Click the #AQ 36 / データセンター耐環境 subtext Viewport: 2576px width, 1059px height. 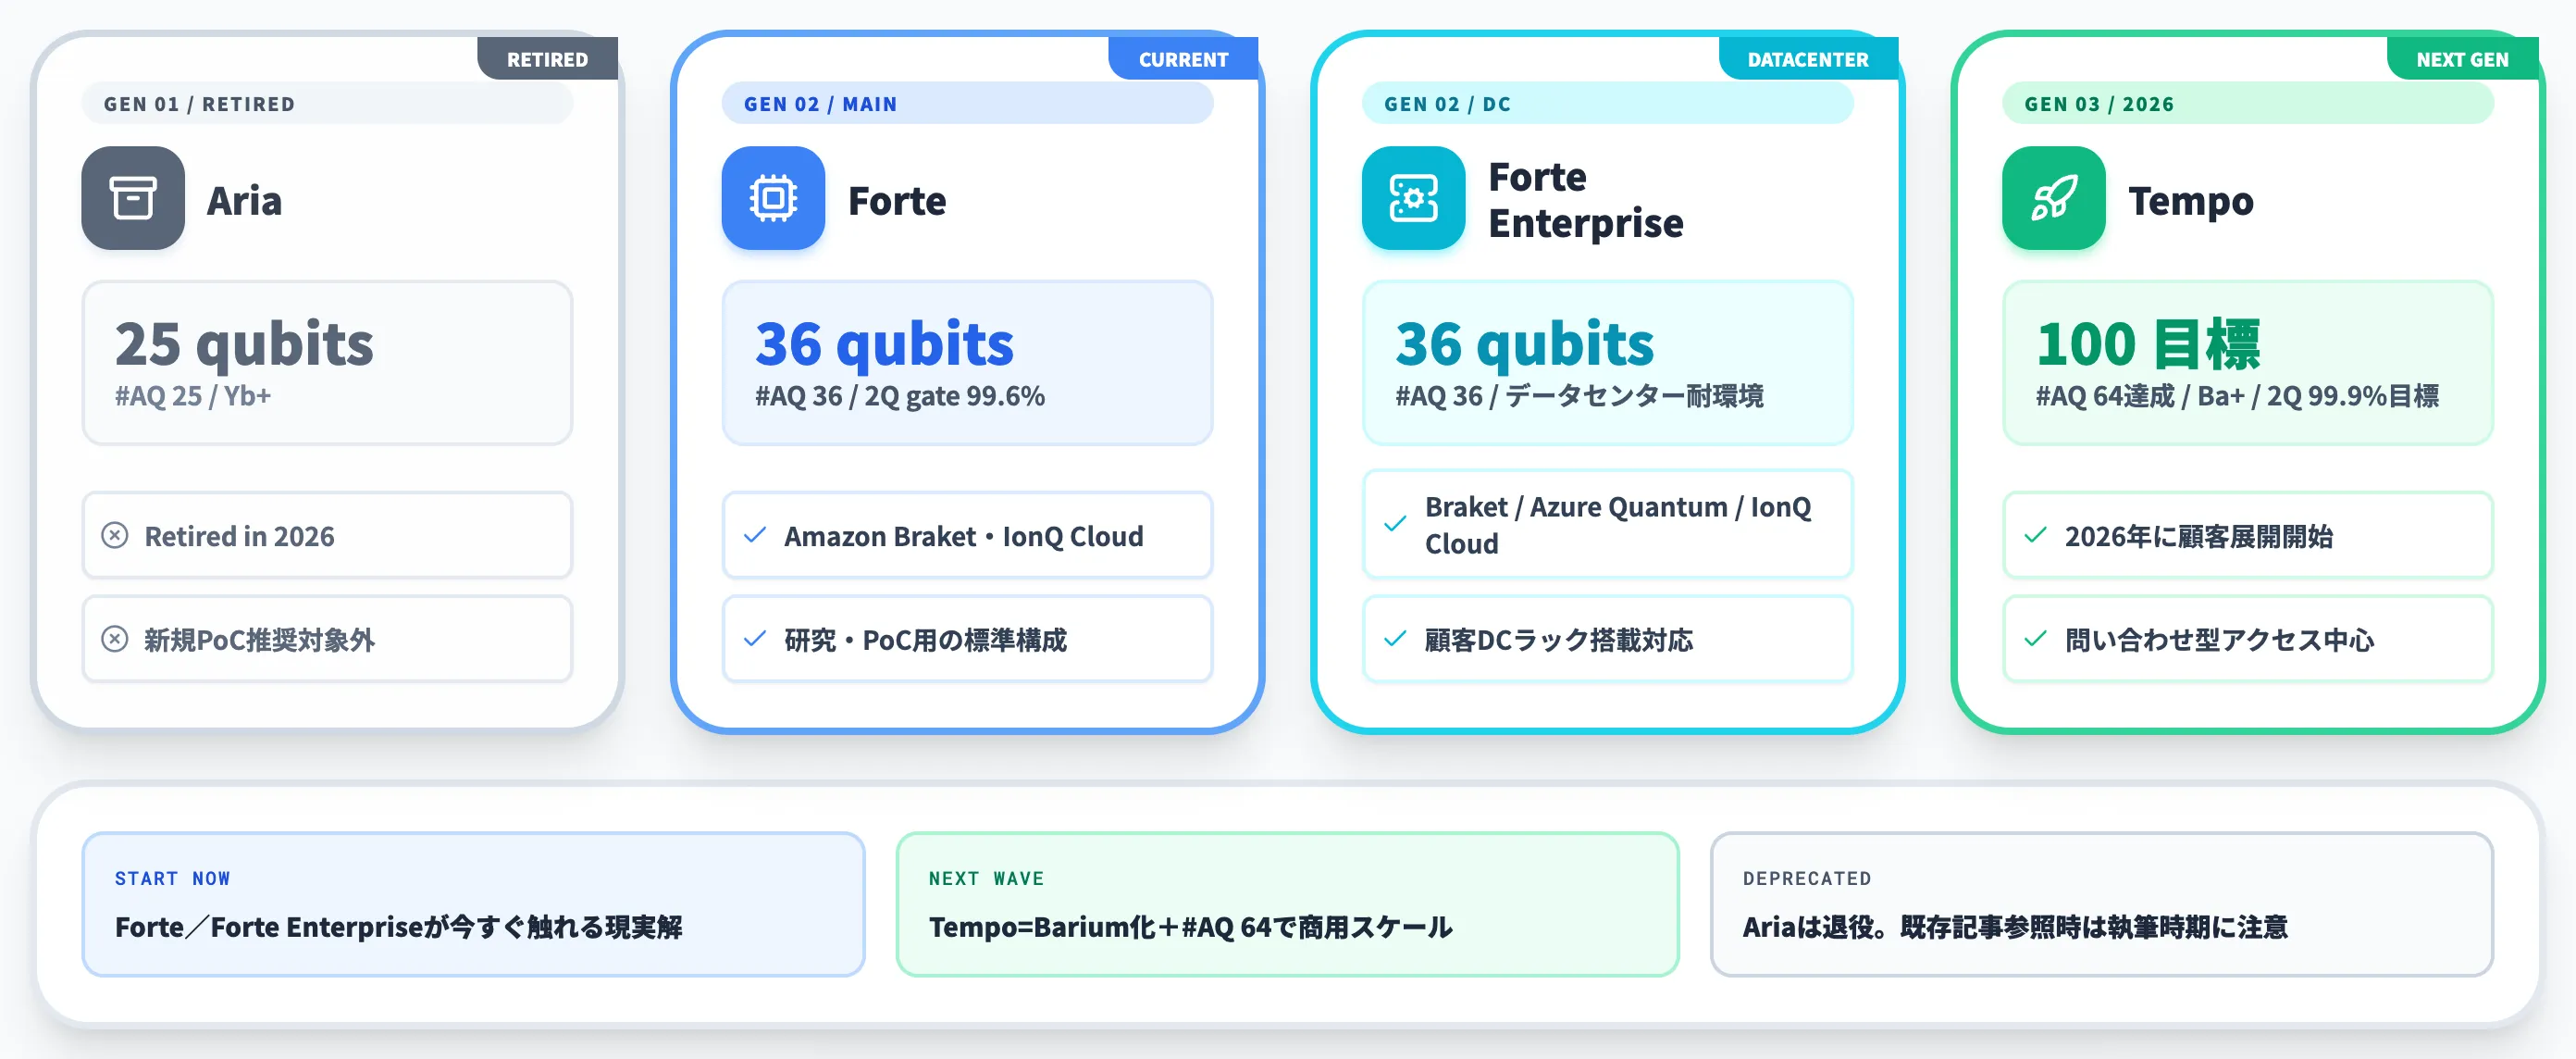(x=1579, y=396)
